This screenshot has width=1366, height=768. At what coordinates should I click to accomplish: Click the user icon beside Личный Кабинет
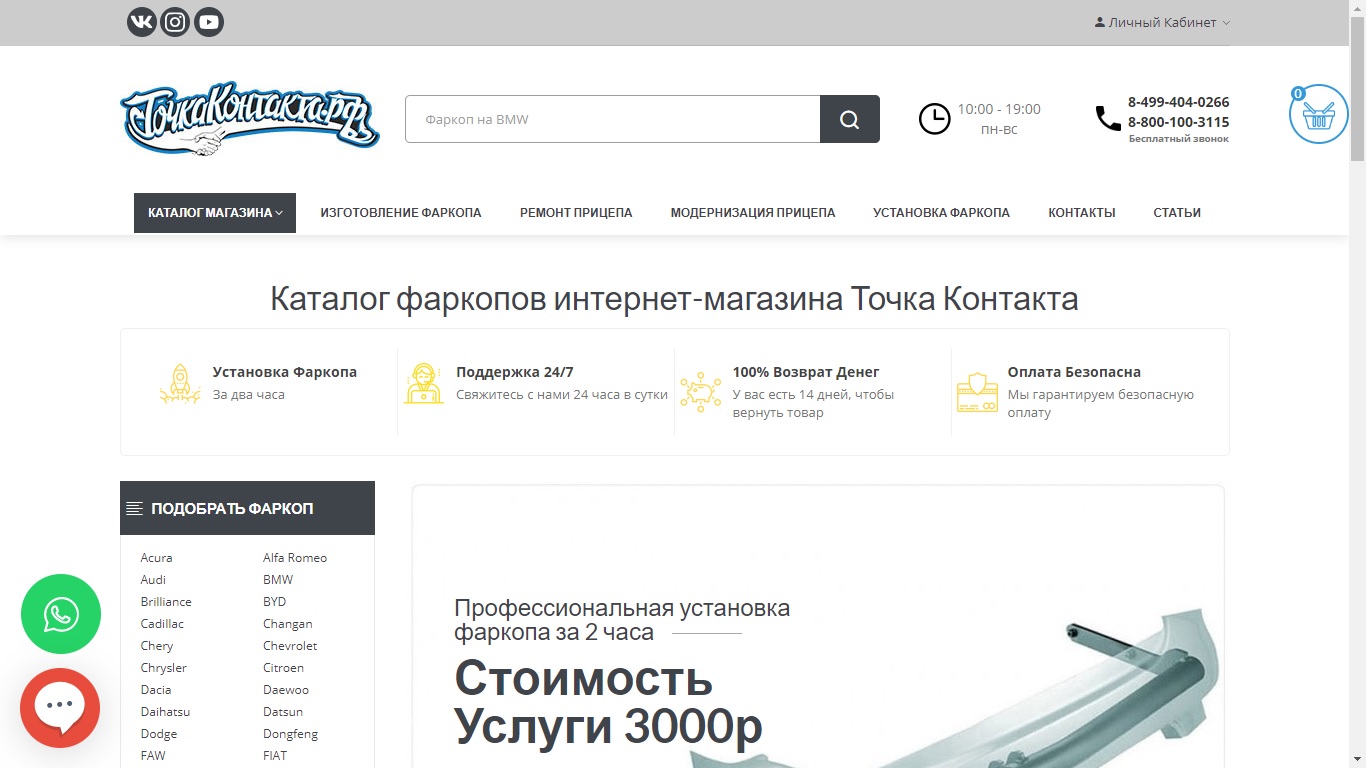tap(1100, 22)
